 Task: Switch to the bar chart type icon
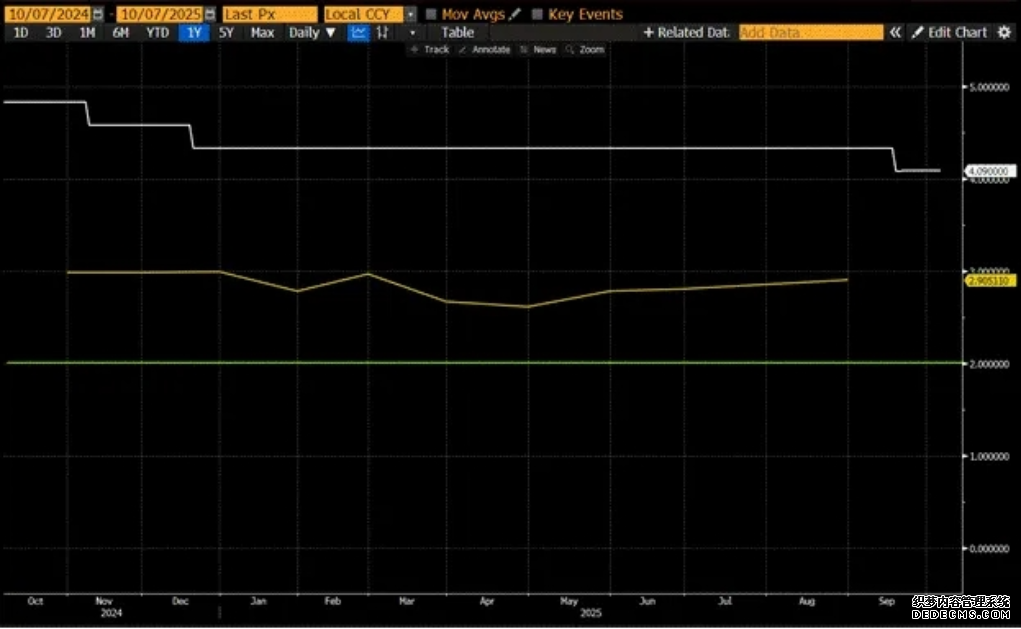point(382,33)
